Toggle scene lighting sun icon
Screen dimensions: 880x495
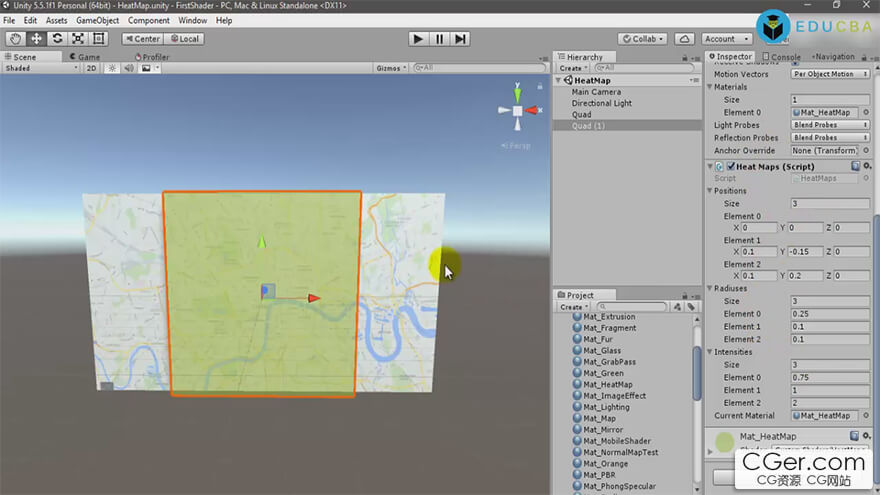click(x=112, y=68)
